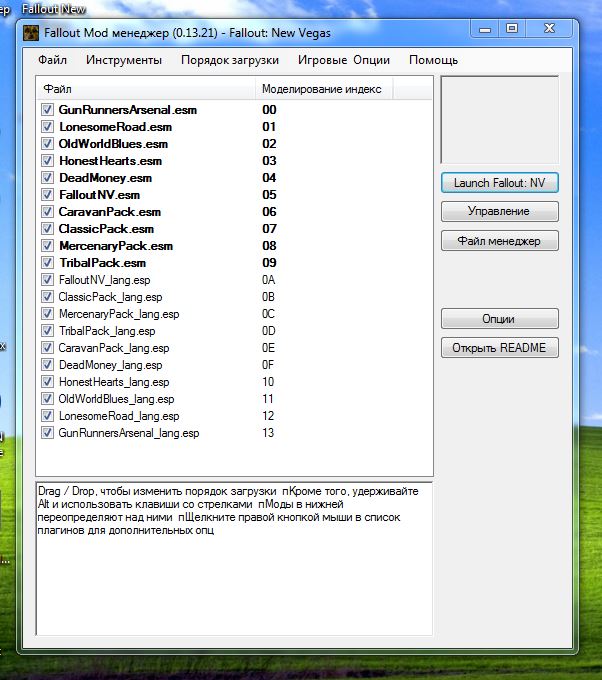Screen dimensions: 602x680
Task: Uncheck GunRunnersArsenal_lang.esp checkbox
Action: (x=47, y=433)
